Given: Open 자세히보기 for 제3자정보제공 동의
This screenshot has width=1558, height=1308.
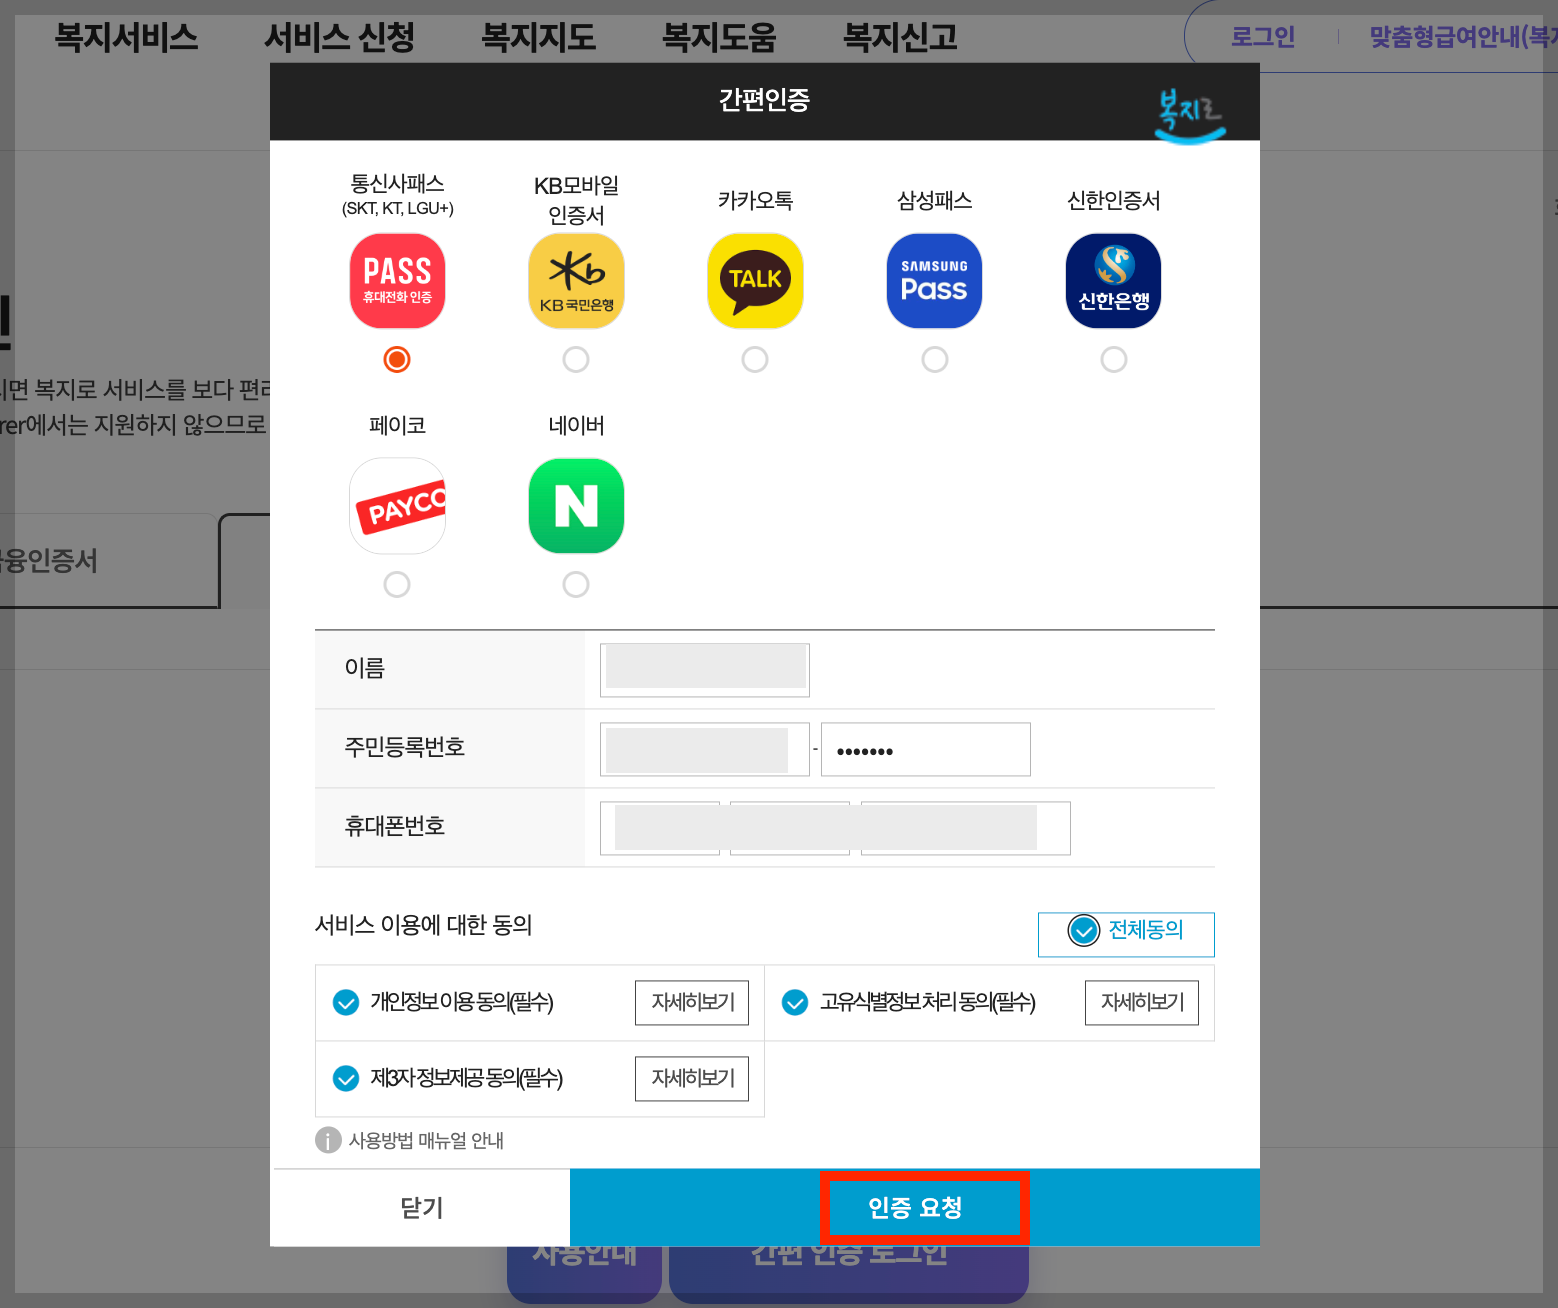Looking at the screenshot, I should coord(692,1079).
